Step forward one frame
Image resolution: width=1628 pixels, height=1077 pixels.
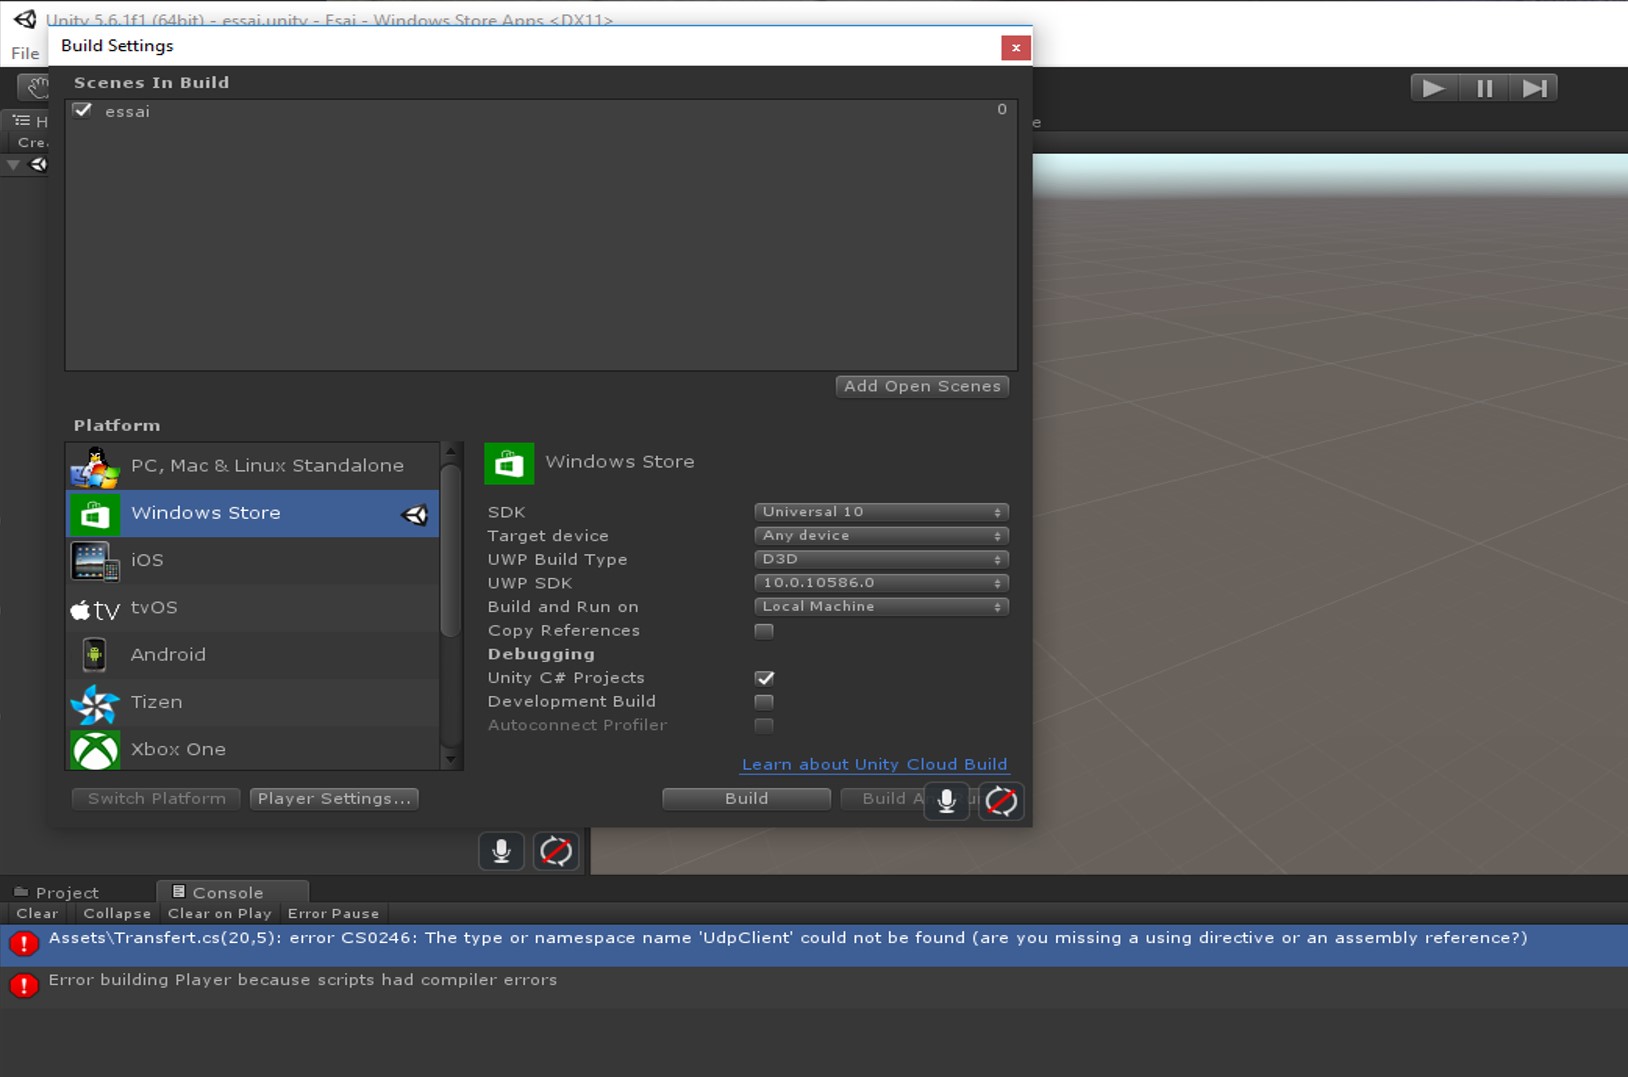1534,88
